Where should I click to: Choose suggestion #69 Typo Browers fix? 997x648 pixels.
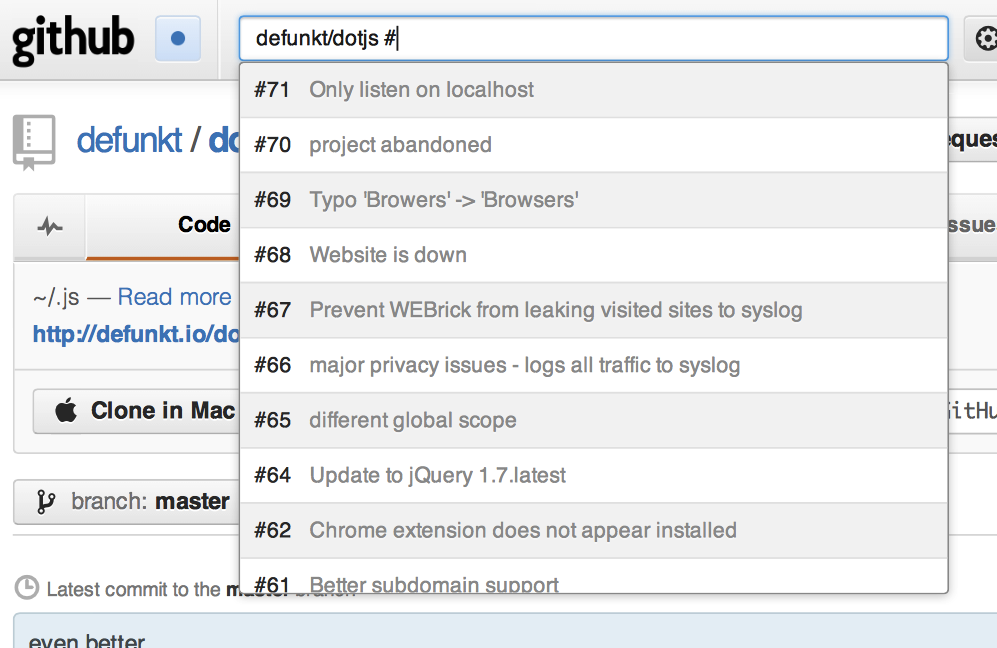[593, 200]
